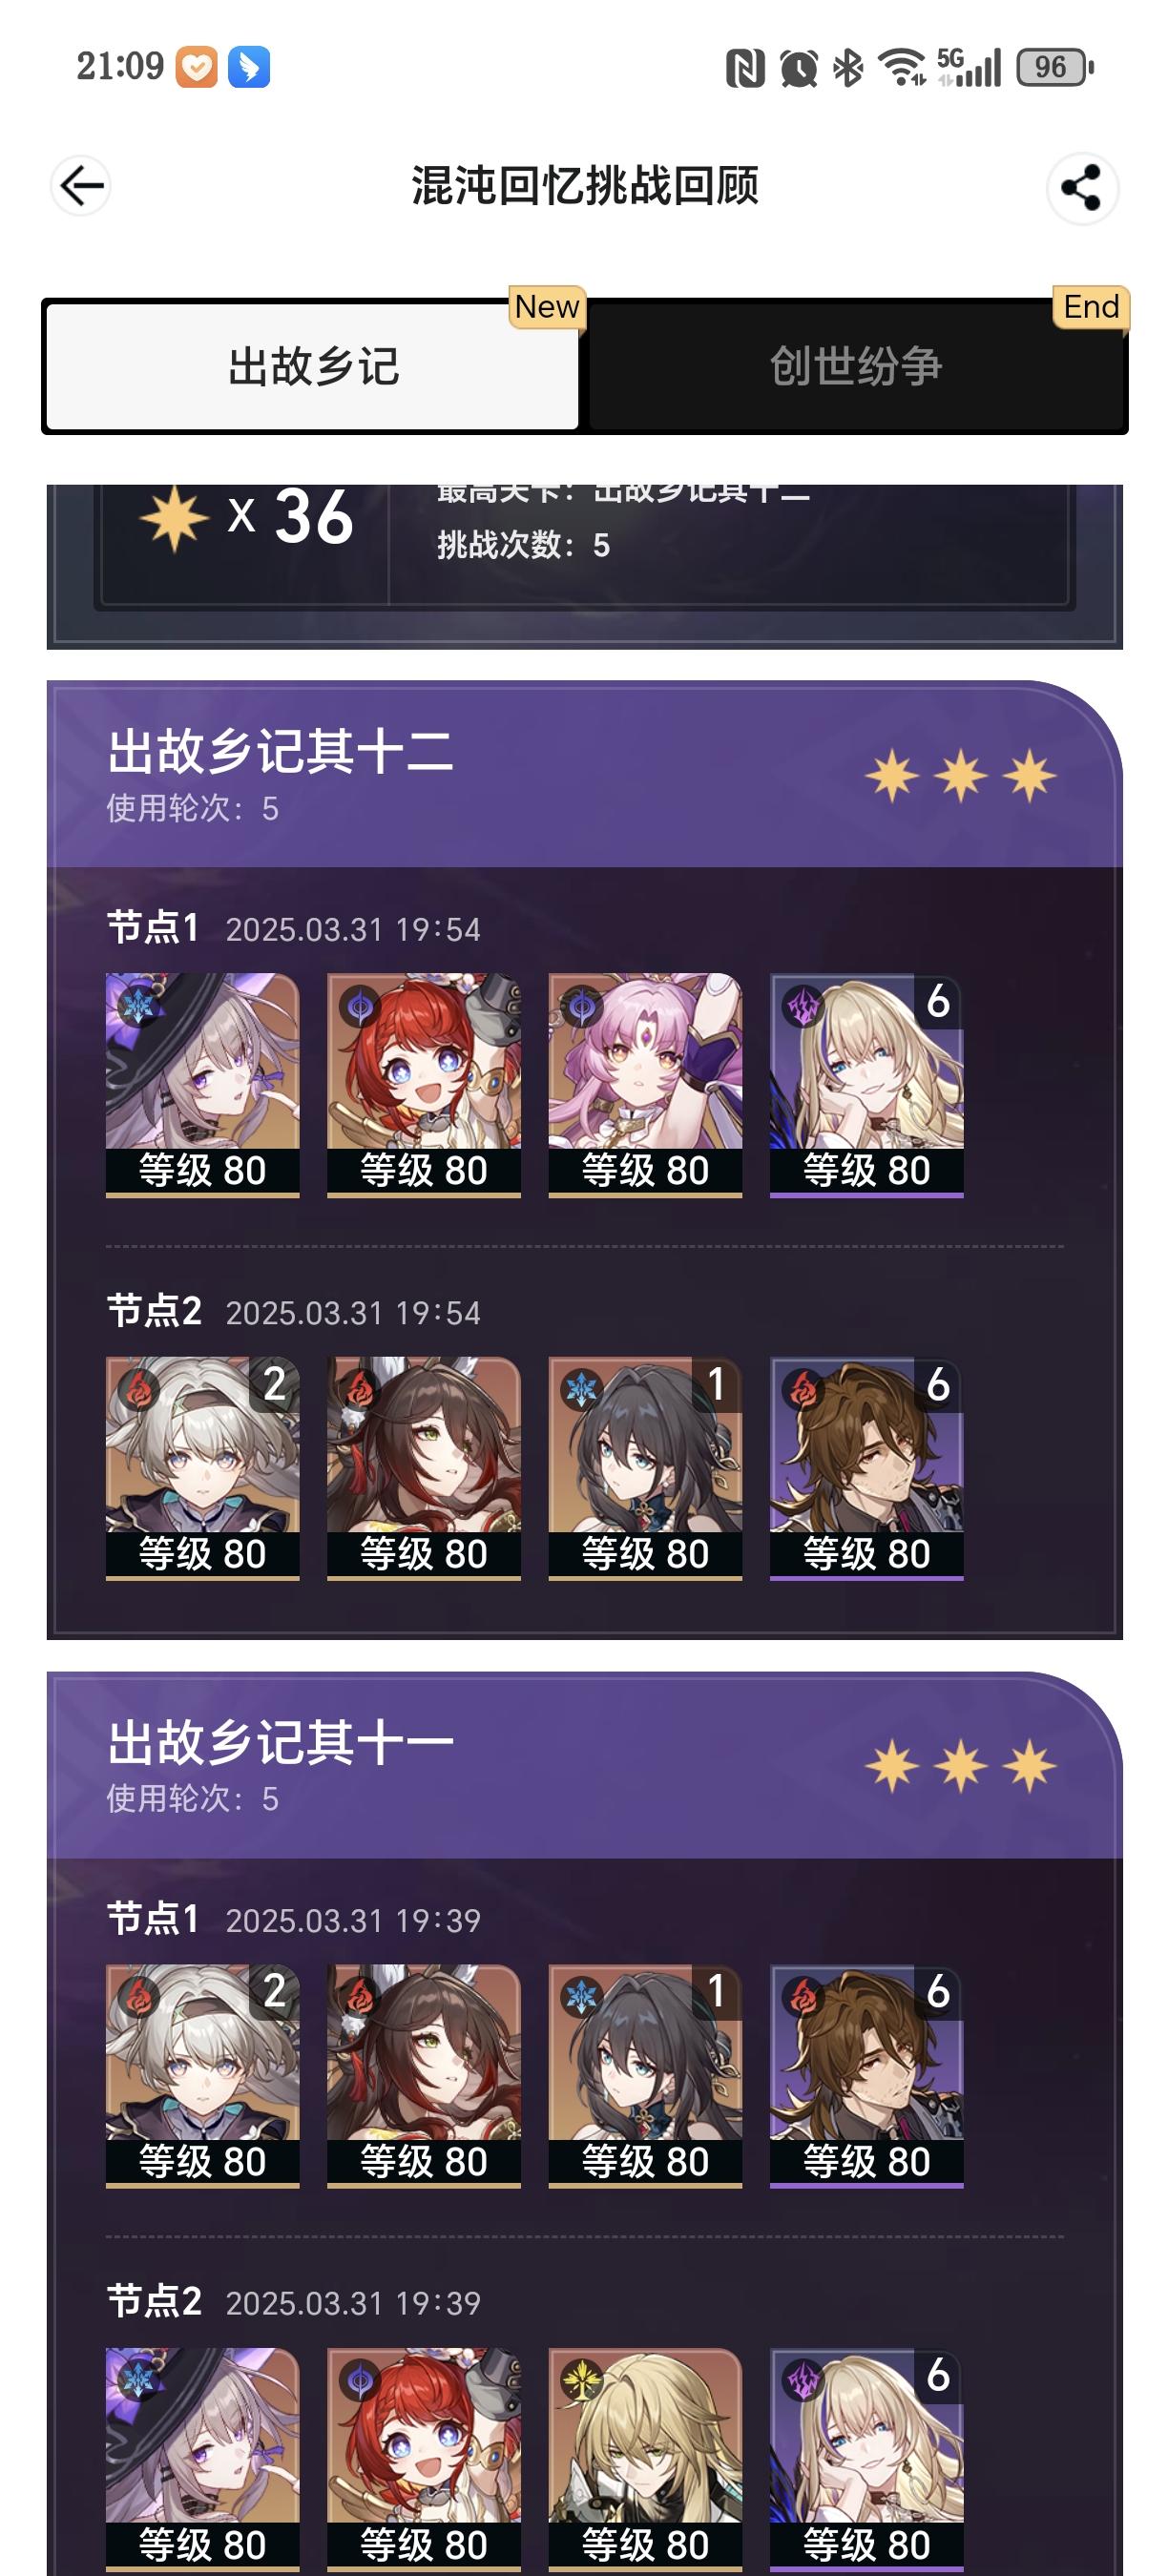Tap the blue bird notification icon
The image size is (1168, 2576).
[x=249, y=67]
